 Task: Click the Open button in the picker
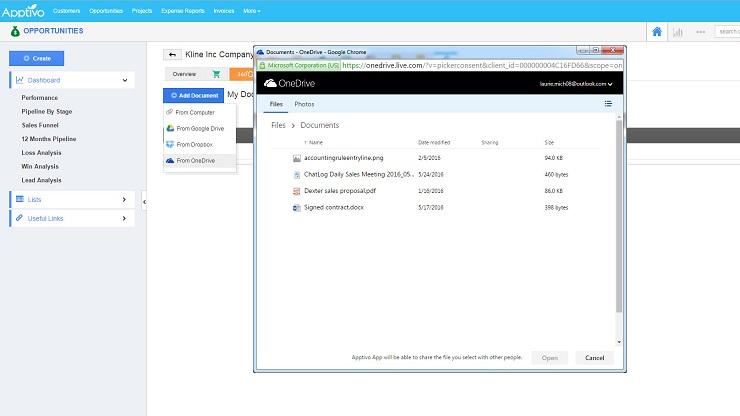549,358
